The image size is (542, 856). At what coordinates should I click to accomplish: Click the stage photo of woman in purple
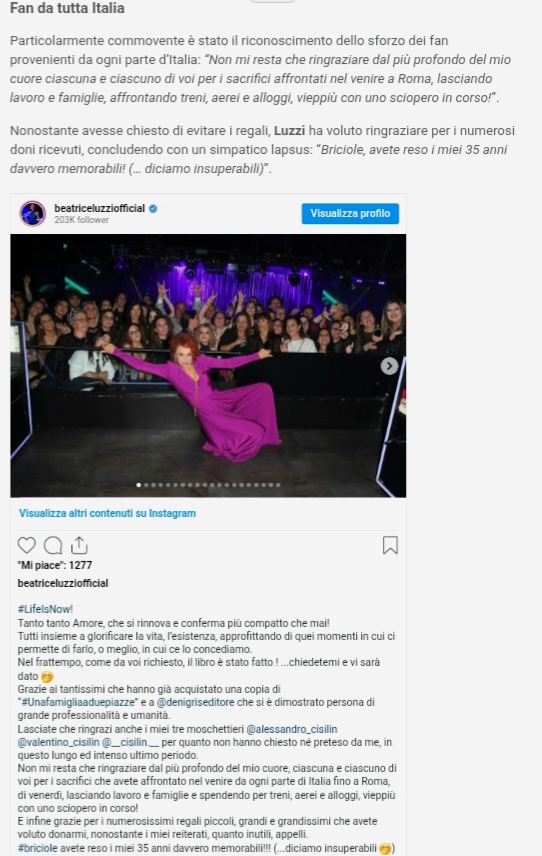pos(208,366)
